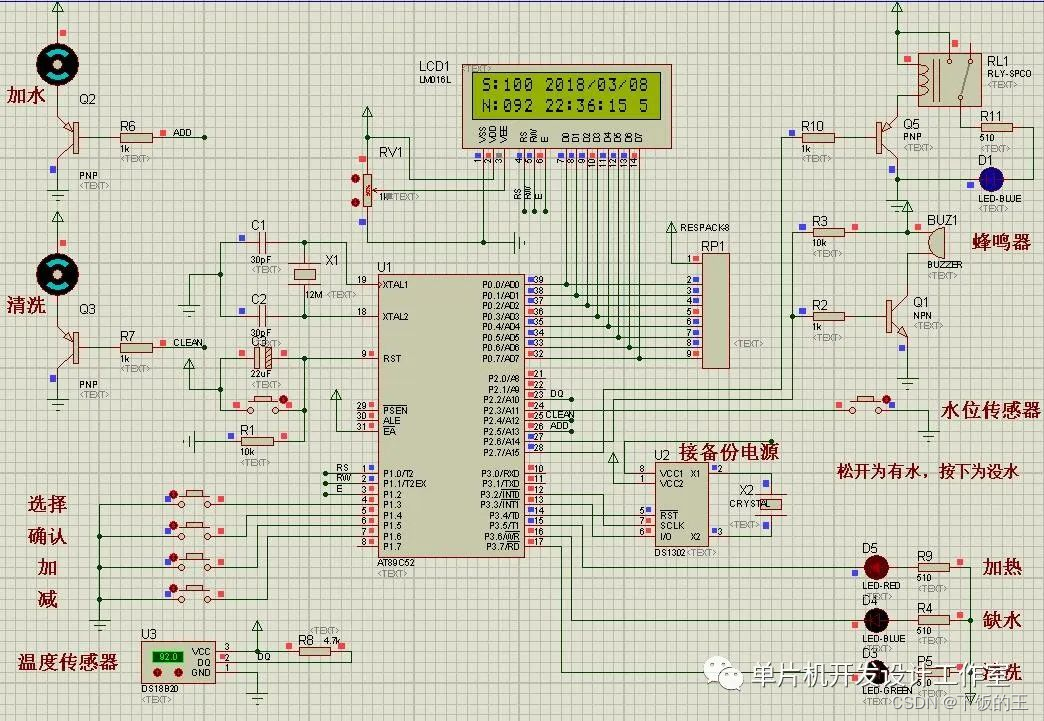This screenshot has height=721, width=1044.
Task: Select the LCD1 LM016L display
Action: 567,106
